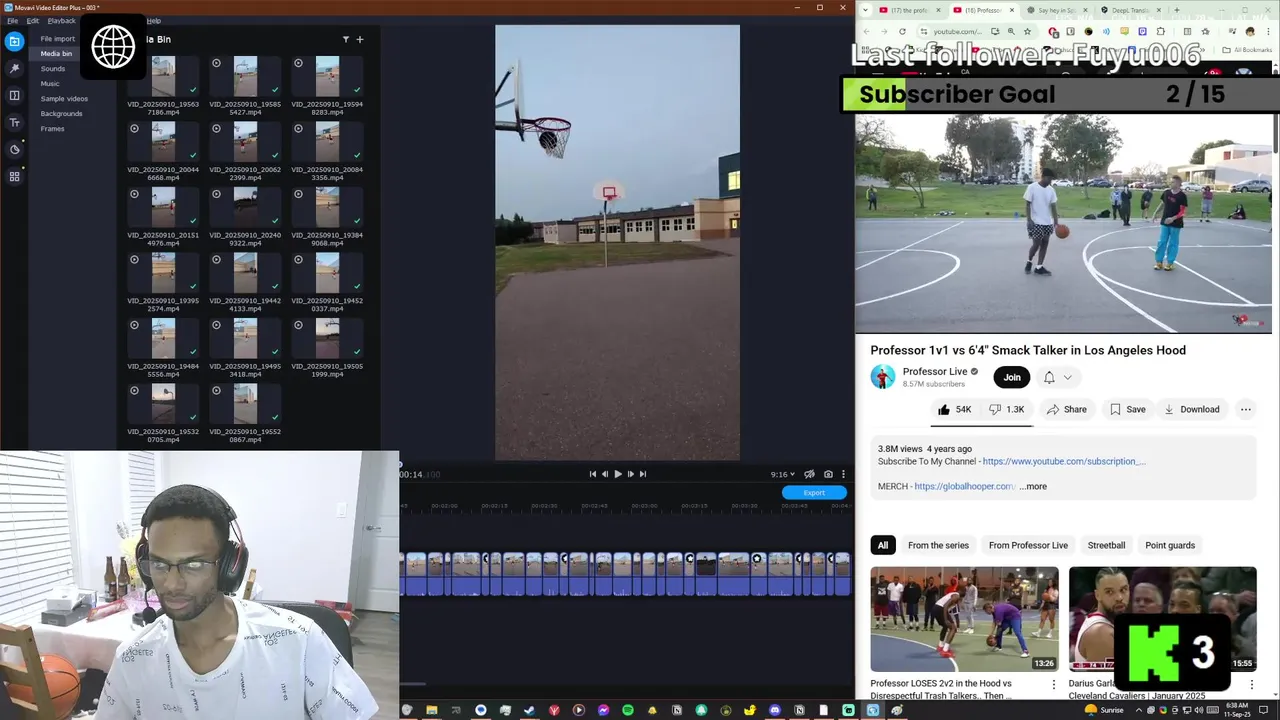The width and height of the screenshot is (1280, 720).
Task: Select Backgrounds in the import sidebar
Action: [61, 113]
